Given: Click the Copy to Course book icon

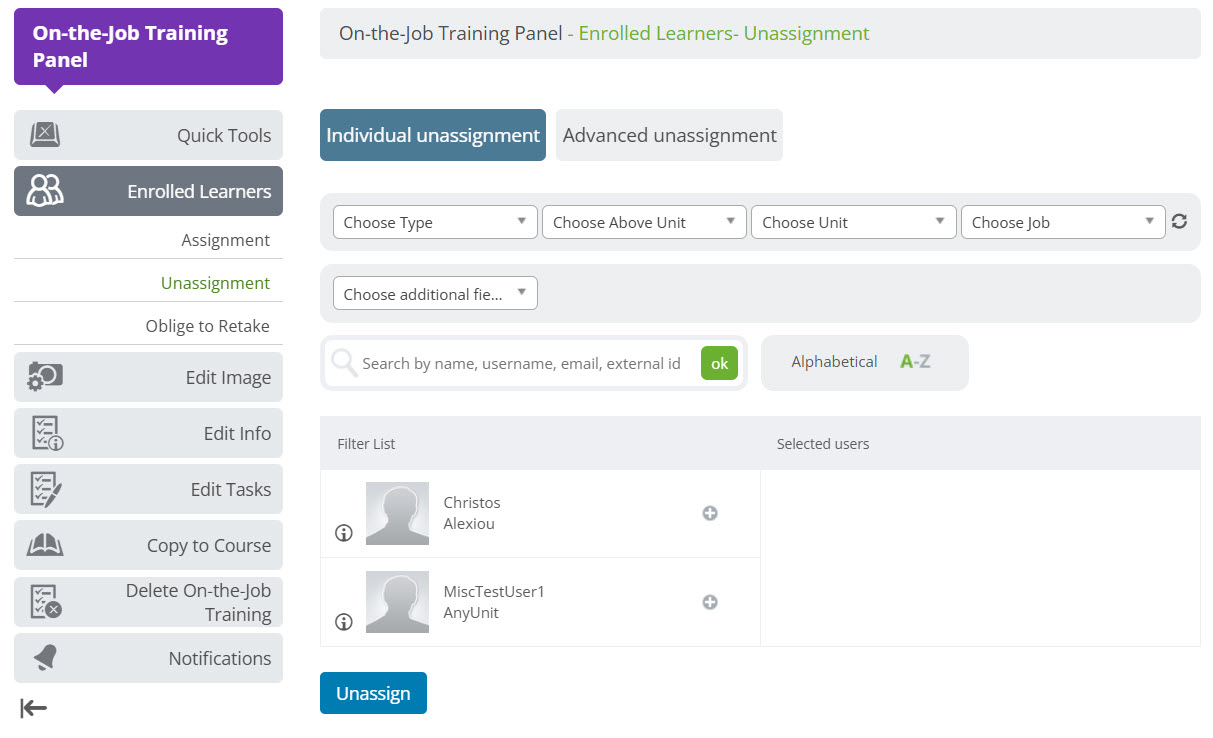Looking at the screenshot, I should click(46, 545).
